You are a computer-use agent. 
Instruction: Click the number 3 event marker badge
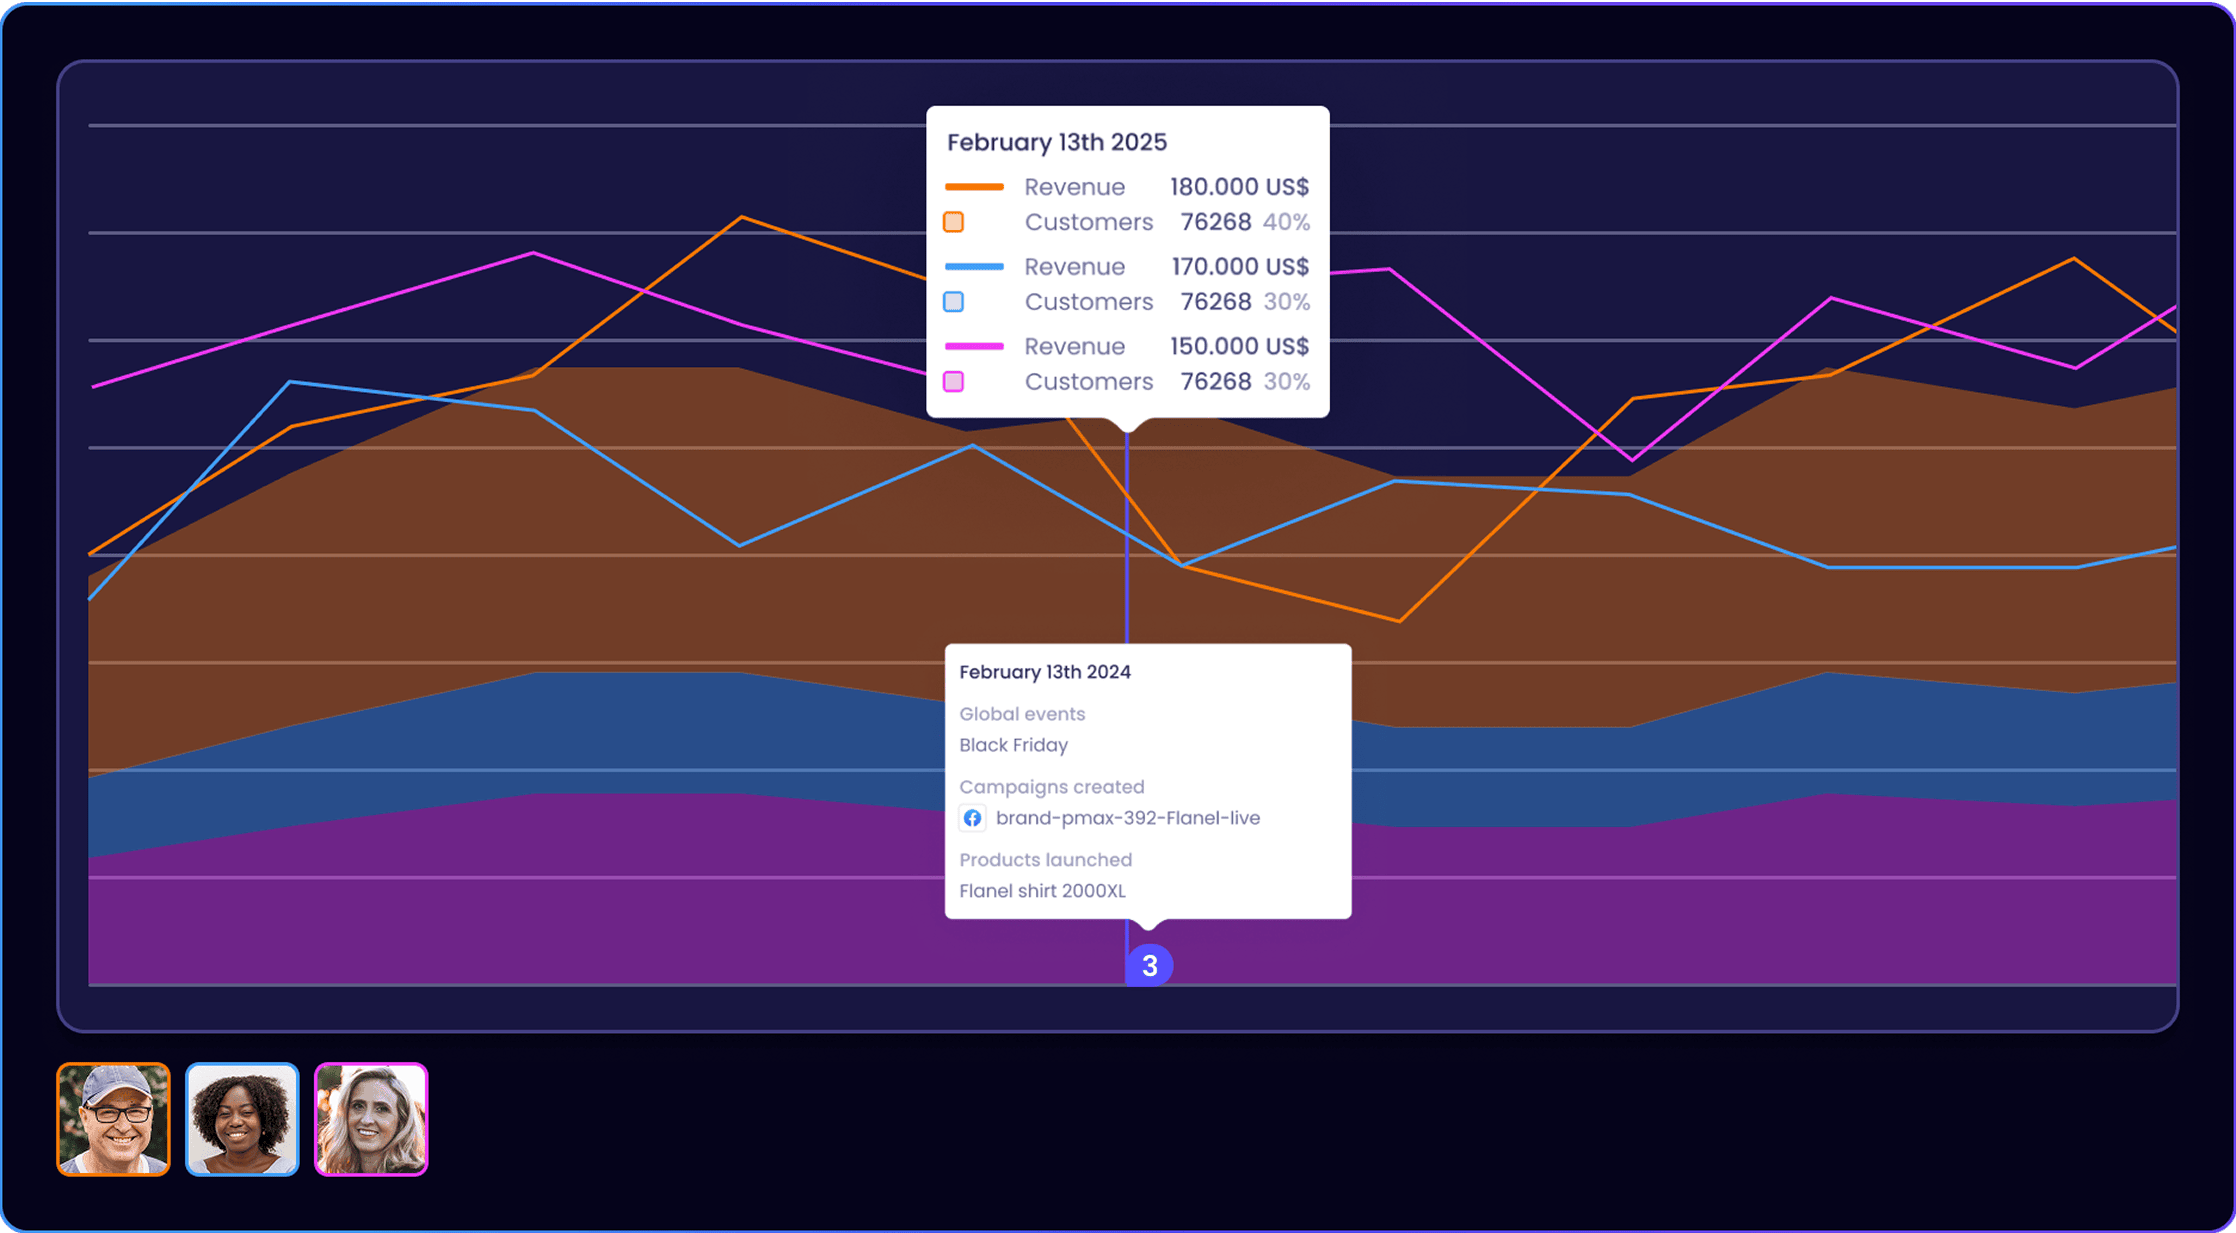coord(1149,965)
